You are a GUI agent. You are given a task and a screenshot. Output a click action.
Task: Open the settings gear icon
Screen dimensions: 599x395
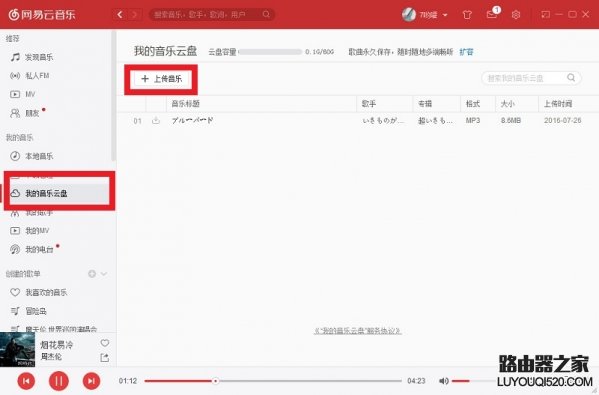point(516,15)
